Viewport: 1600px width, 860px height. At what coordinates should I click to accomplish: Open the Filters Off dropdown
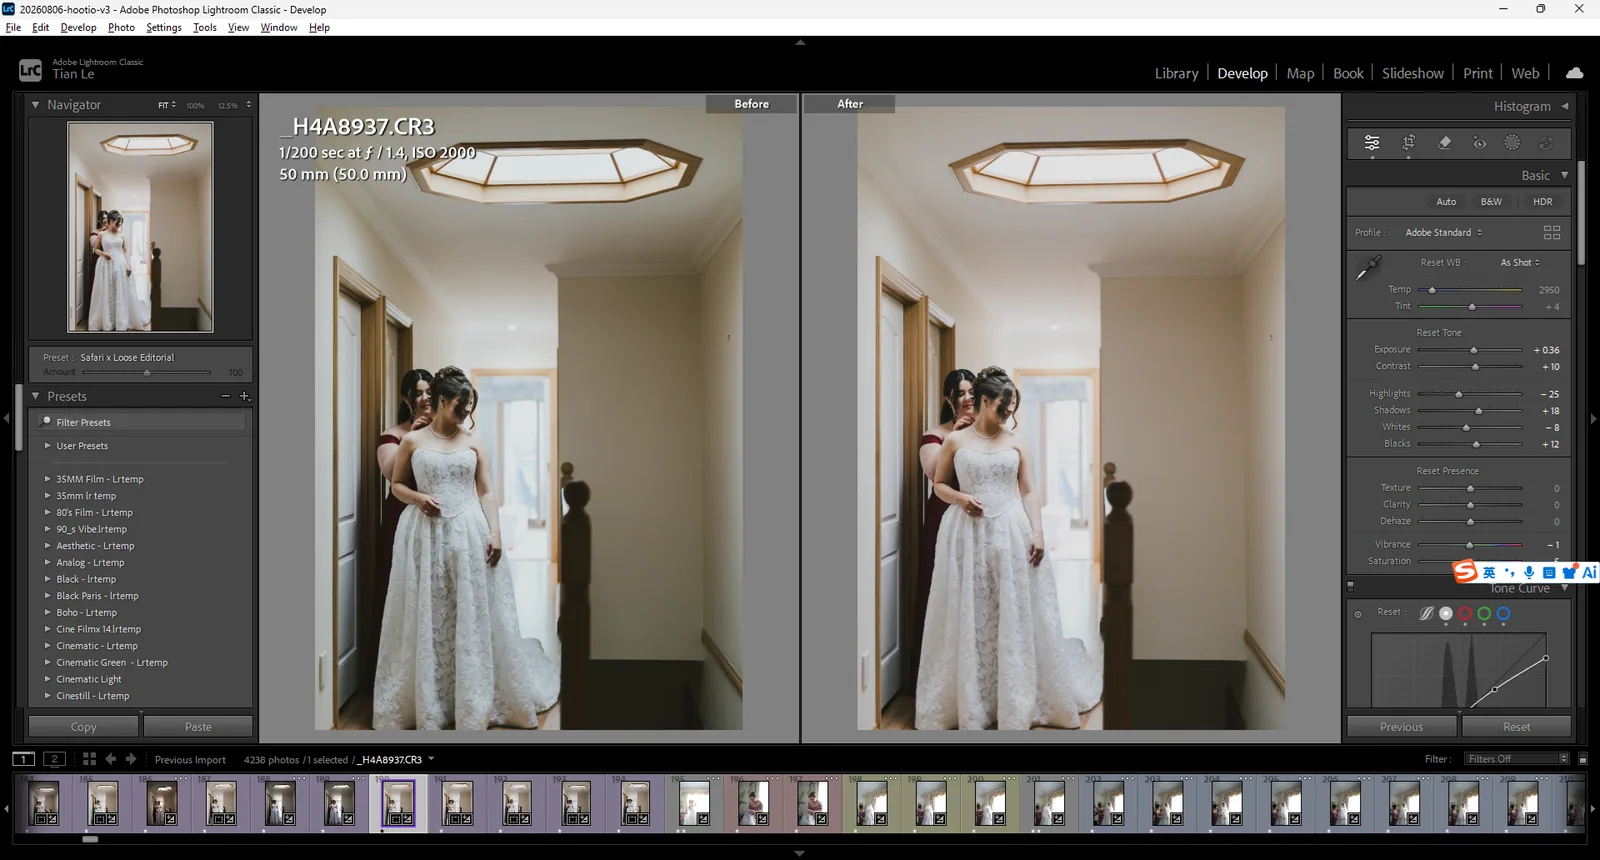click(1517, 759)
